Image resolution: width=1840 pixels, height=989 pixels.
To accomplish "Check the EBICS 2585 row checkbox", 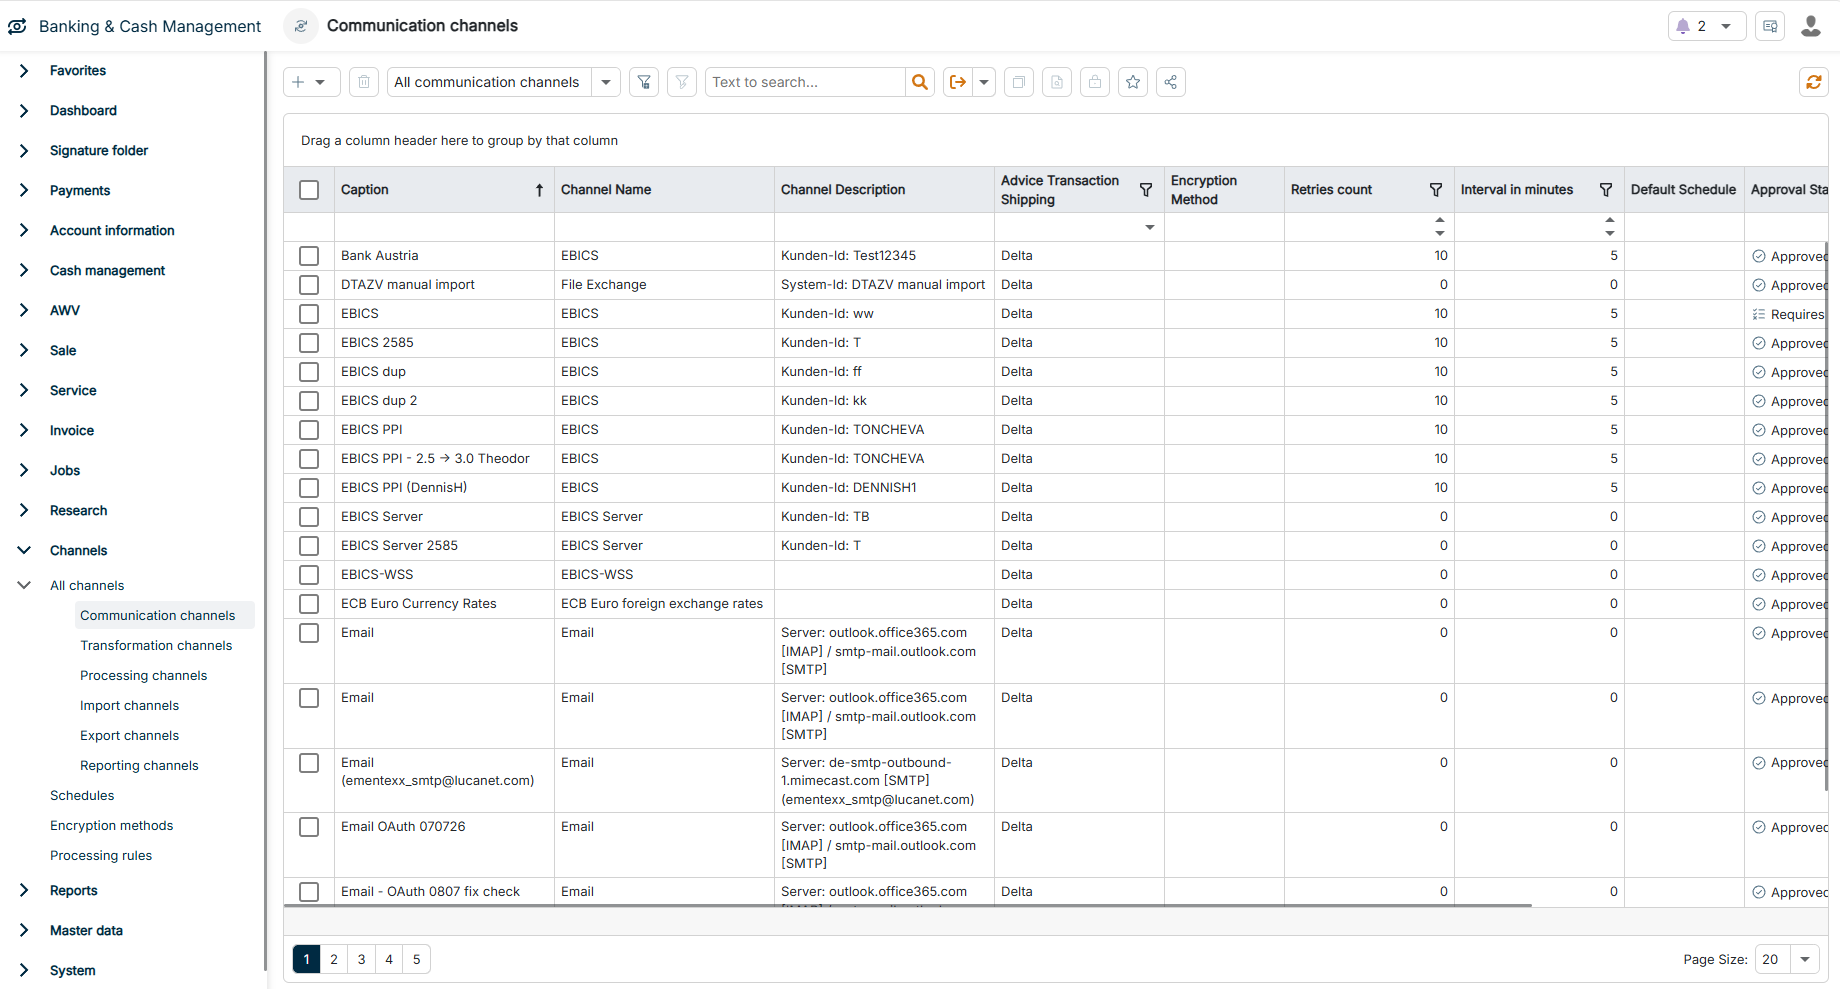I will pyautogui.click(x=309, y=343).
